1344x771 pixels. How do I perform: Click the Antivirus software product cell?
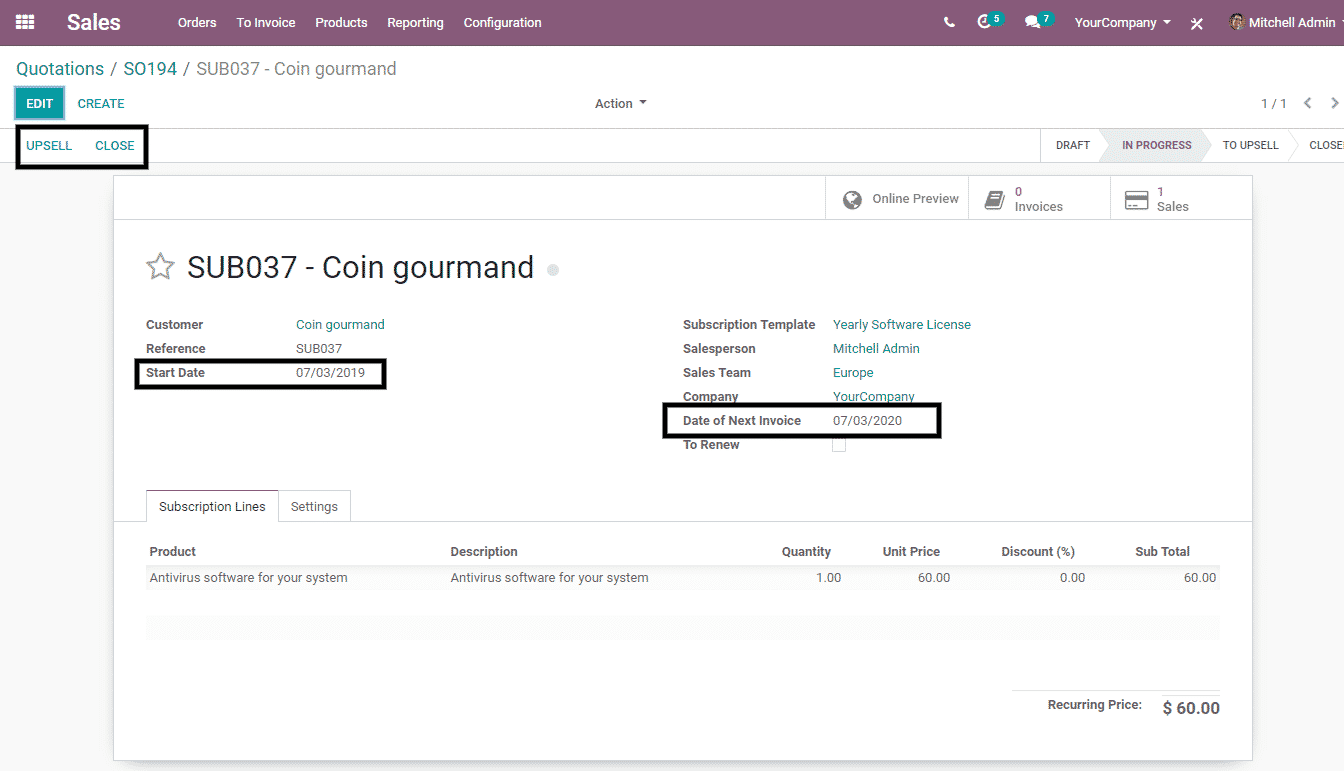click(248, 578)
